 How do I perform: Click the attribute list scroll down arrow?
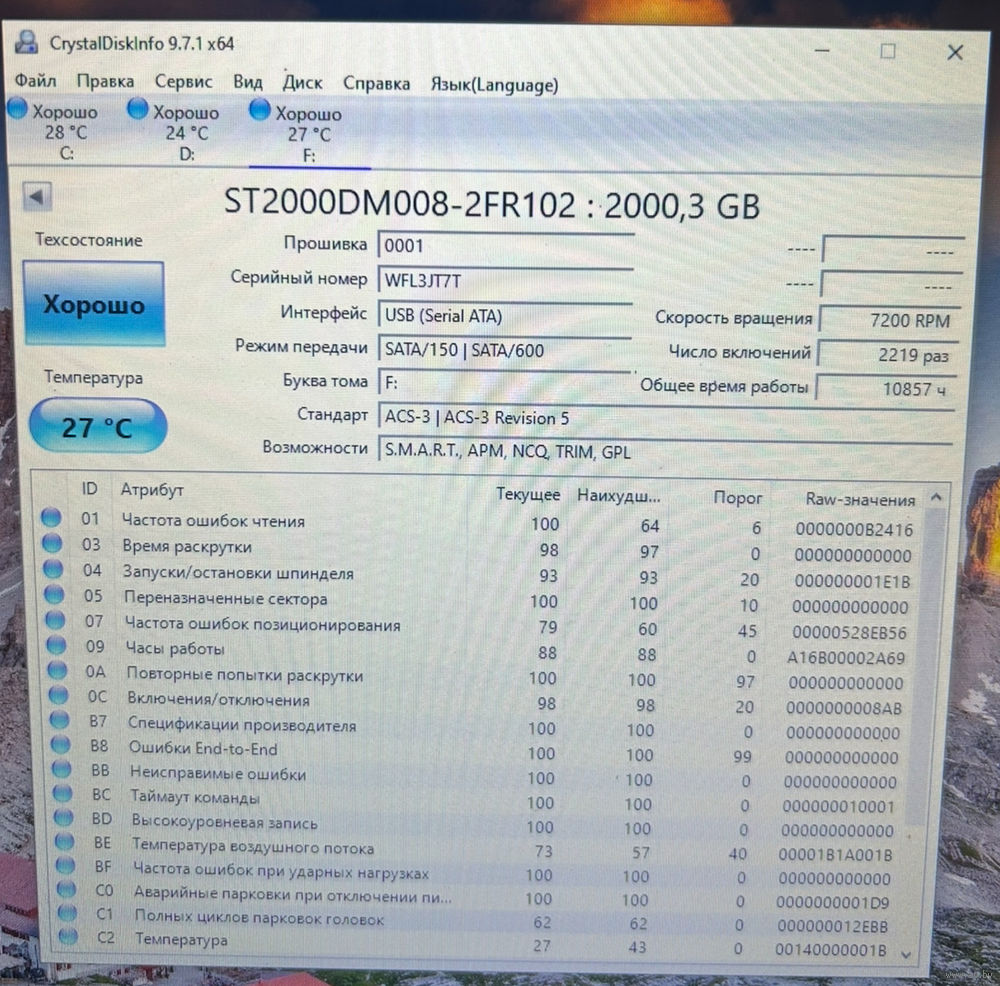906,955
